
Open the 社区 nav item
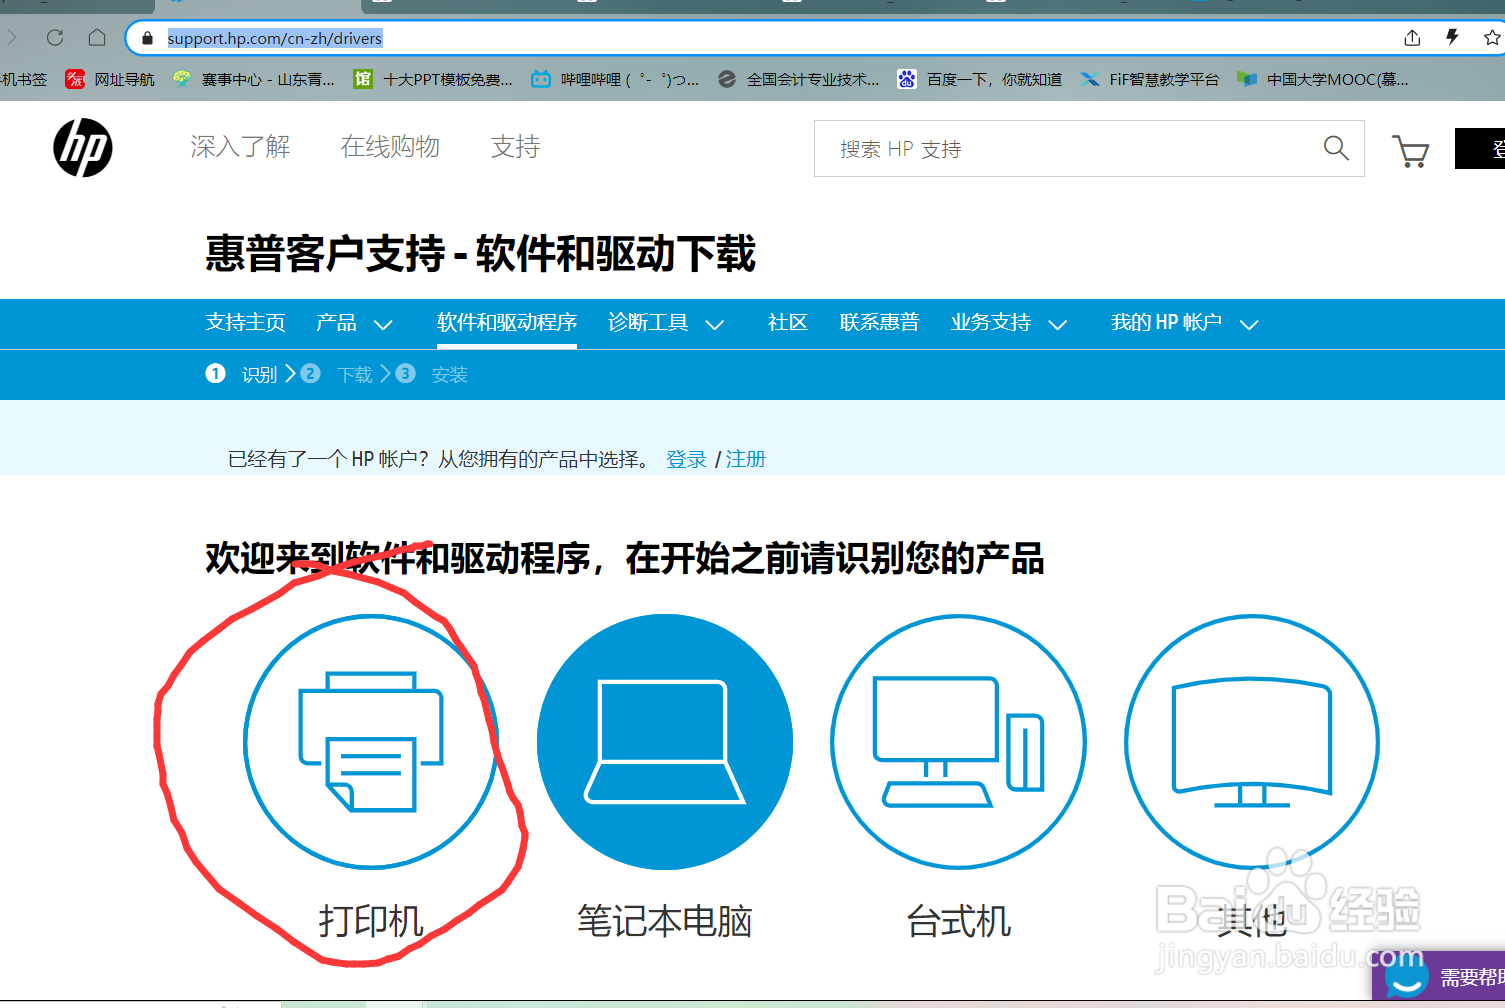coord(788,323)
